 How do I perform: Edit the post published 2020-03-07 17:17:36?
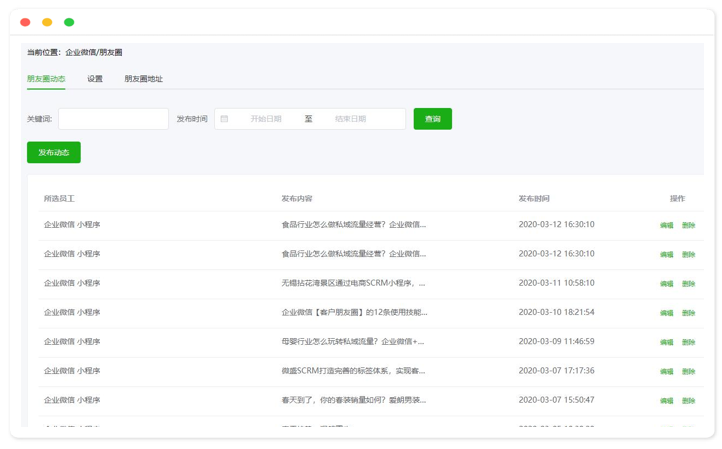(666, 371)
